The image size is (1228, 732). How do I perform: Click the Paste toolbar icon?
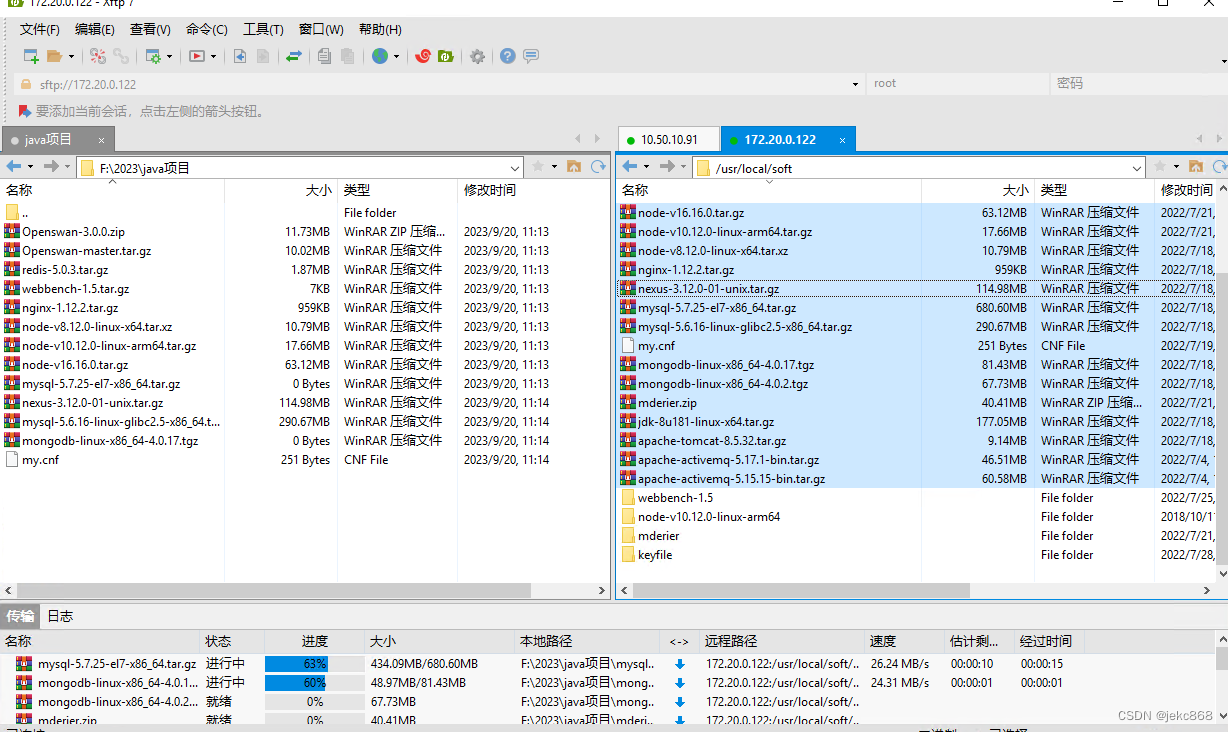347,56
